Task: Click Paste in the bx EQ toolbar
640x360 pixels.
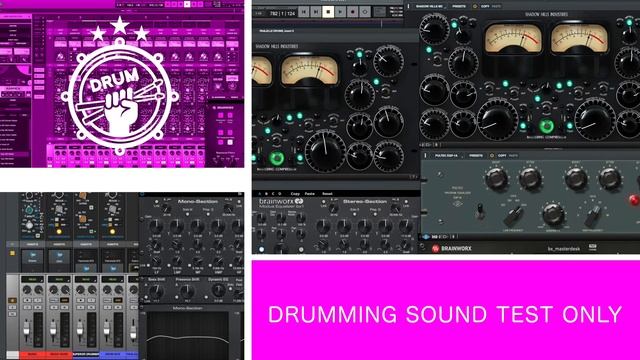Action: coord(310,193)
